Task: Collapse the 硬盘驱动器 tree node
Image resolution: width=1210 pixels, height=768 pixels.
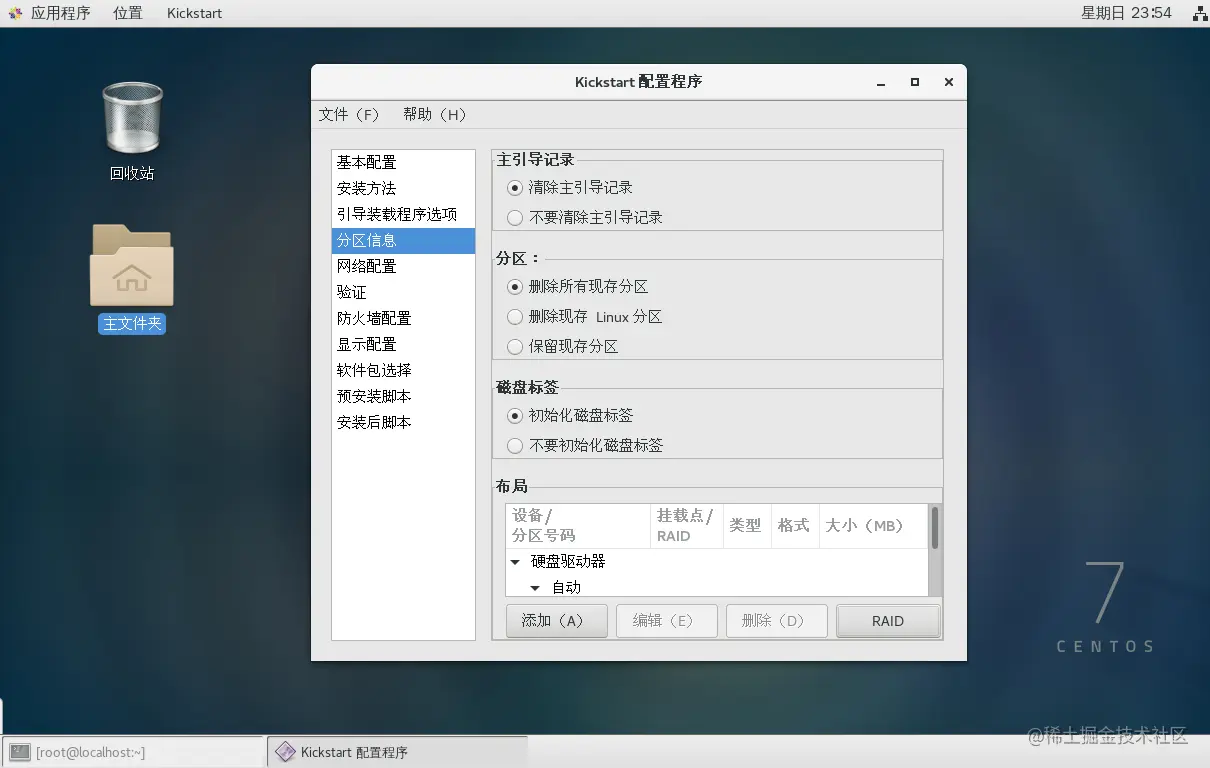Action: 515,562
